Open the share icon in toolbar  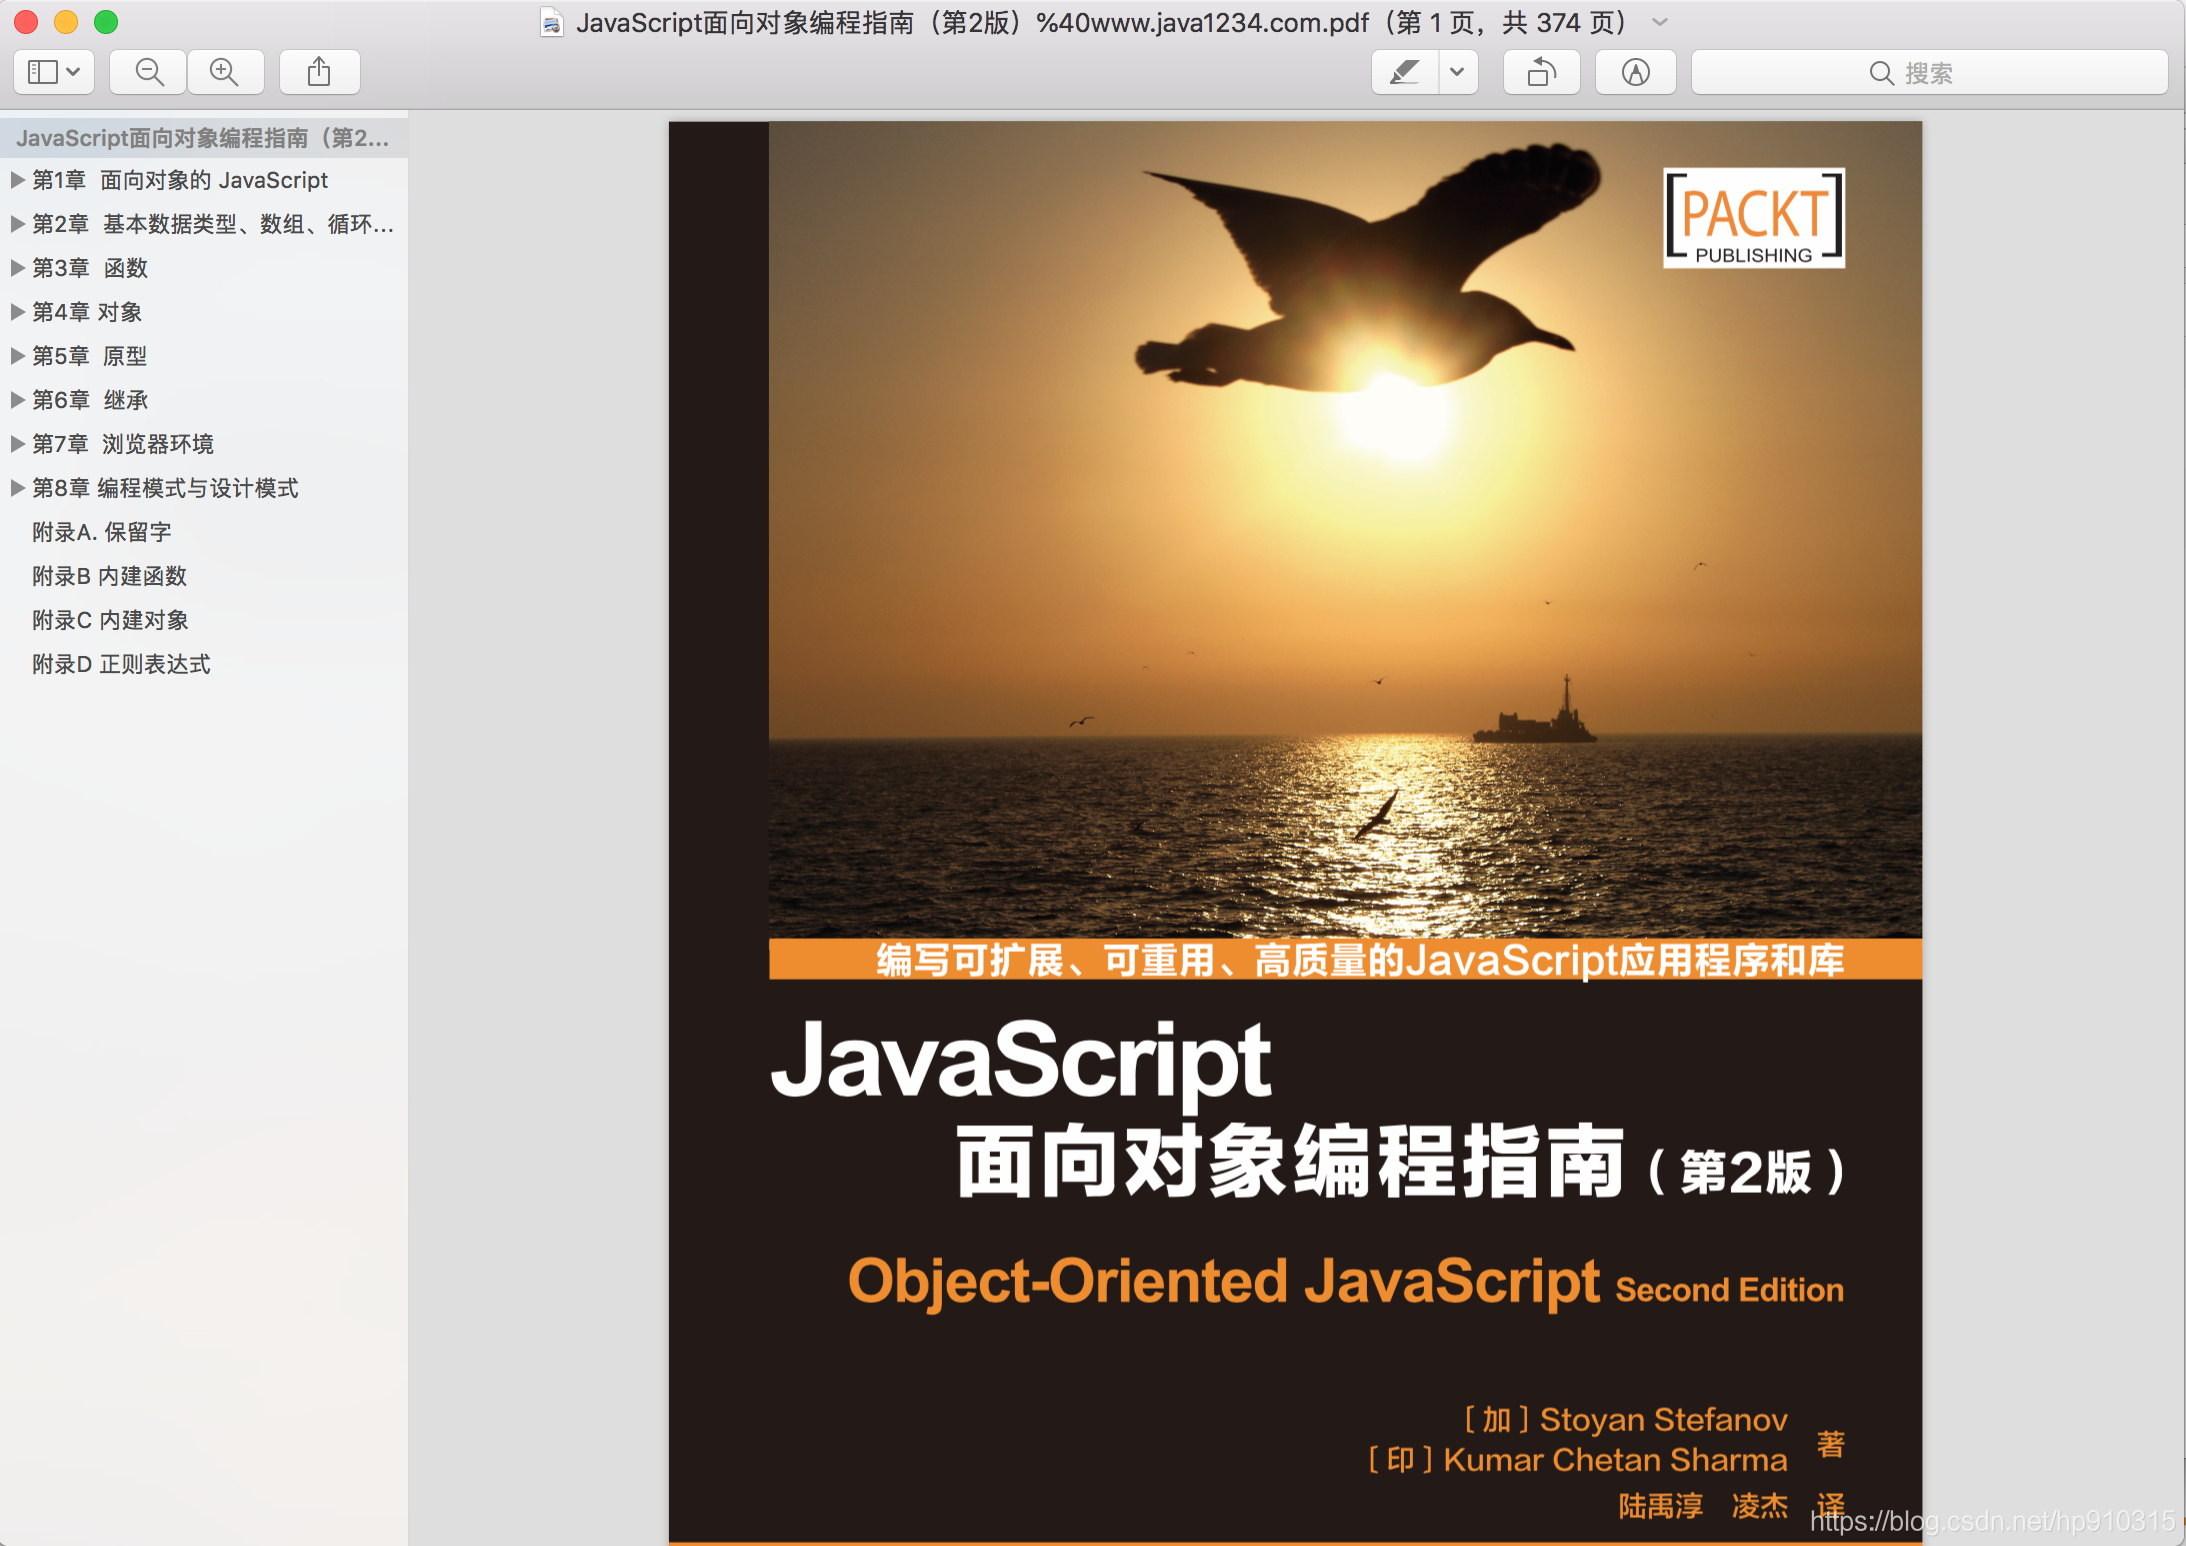tap(319, 72)
